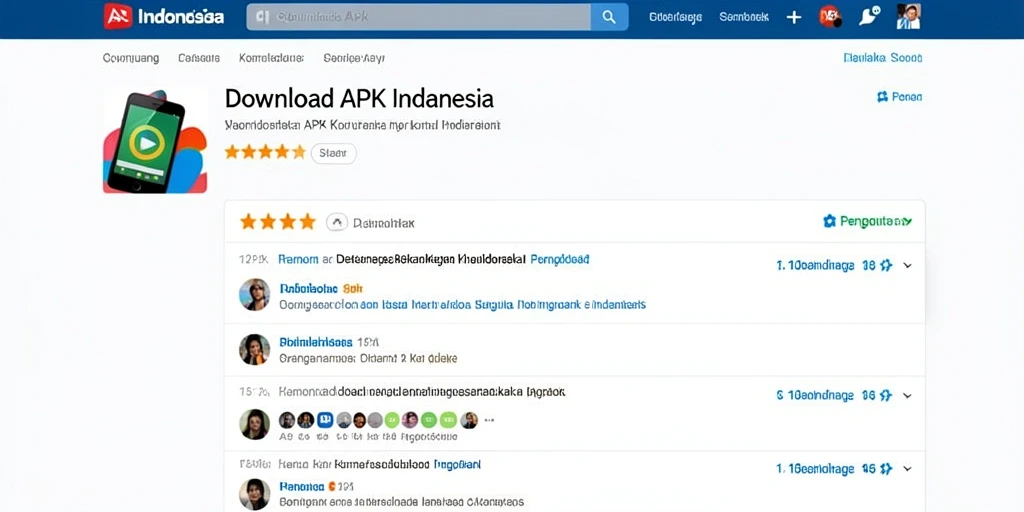Click the red Indonesia logo icon
Image resolution: width=1024 pixels, height=512 pixels.
118,16
